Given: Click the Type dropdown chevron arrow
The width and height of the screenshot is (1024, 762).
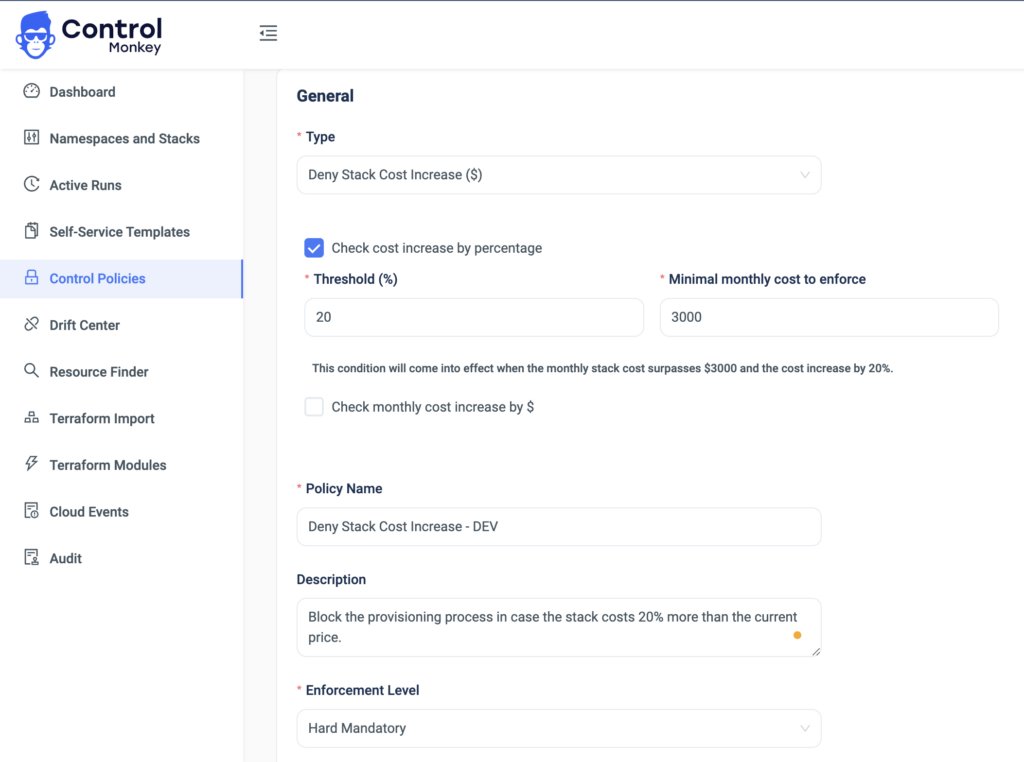Looking at the screenshot, I should [x=805, y=175].
